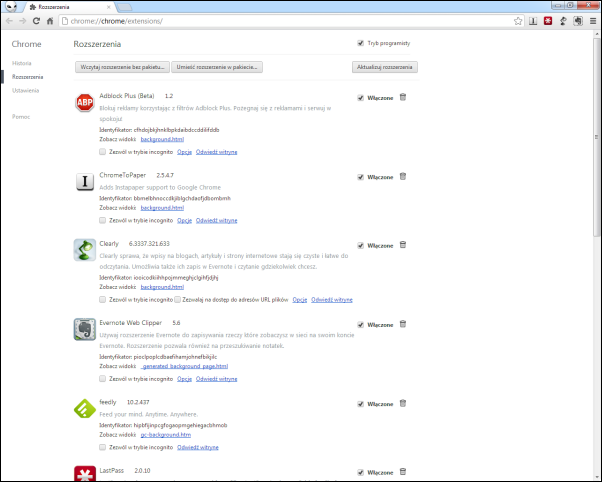Open feedly gc-background.htm link
The image size is (602, 482).
pyautogui.click(x=165, y=434)
